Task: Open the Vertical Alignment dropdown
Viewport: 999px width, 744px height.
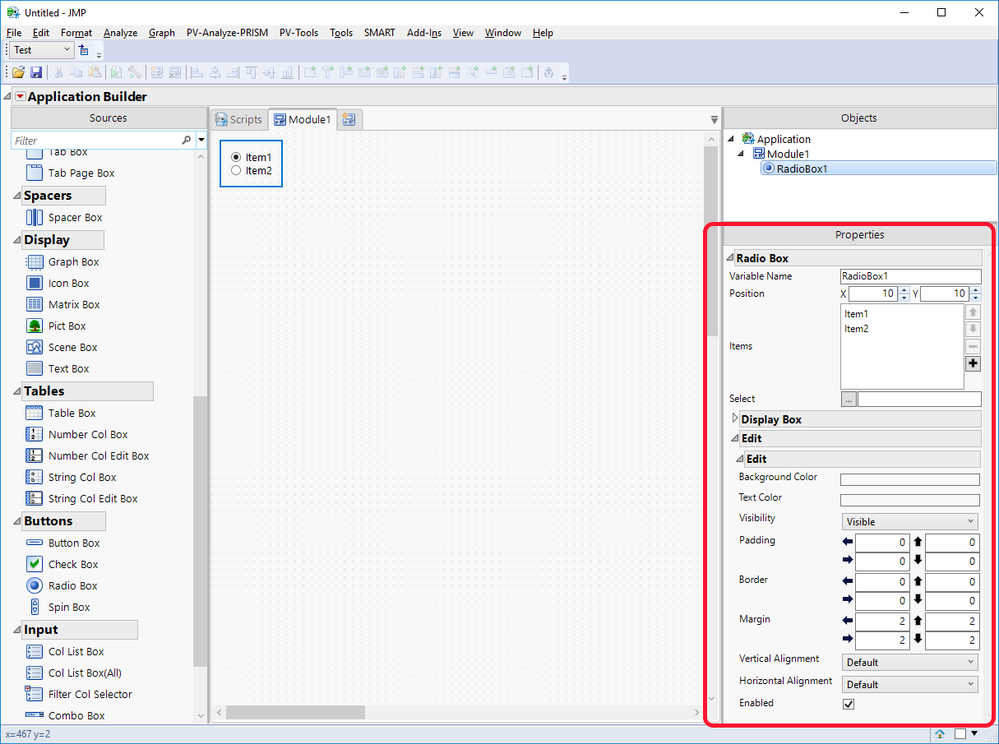Action: (909, 662)
